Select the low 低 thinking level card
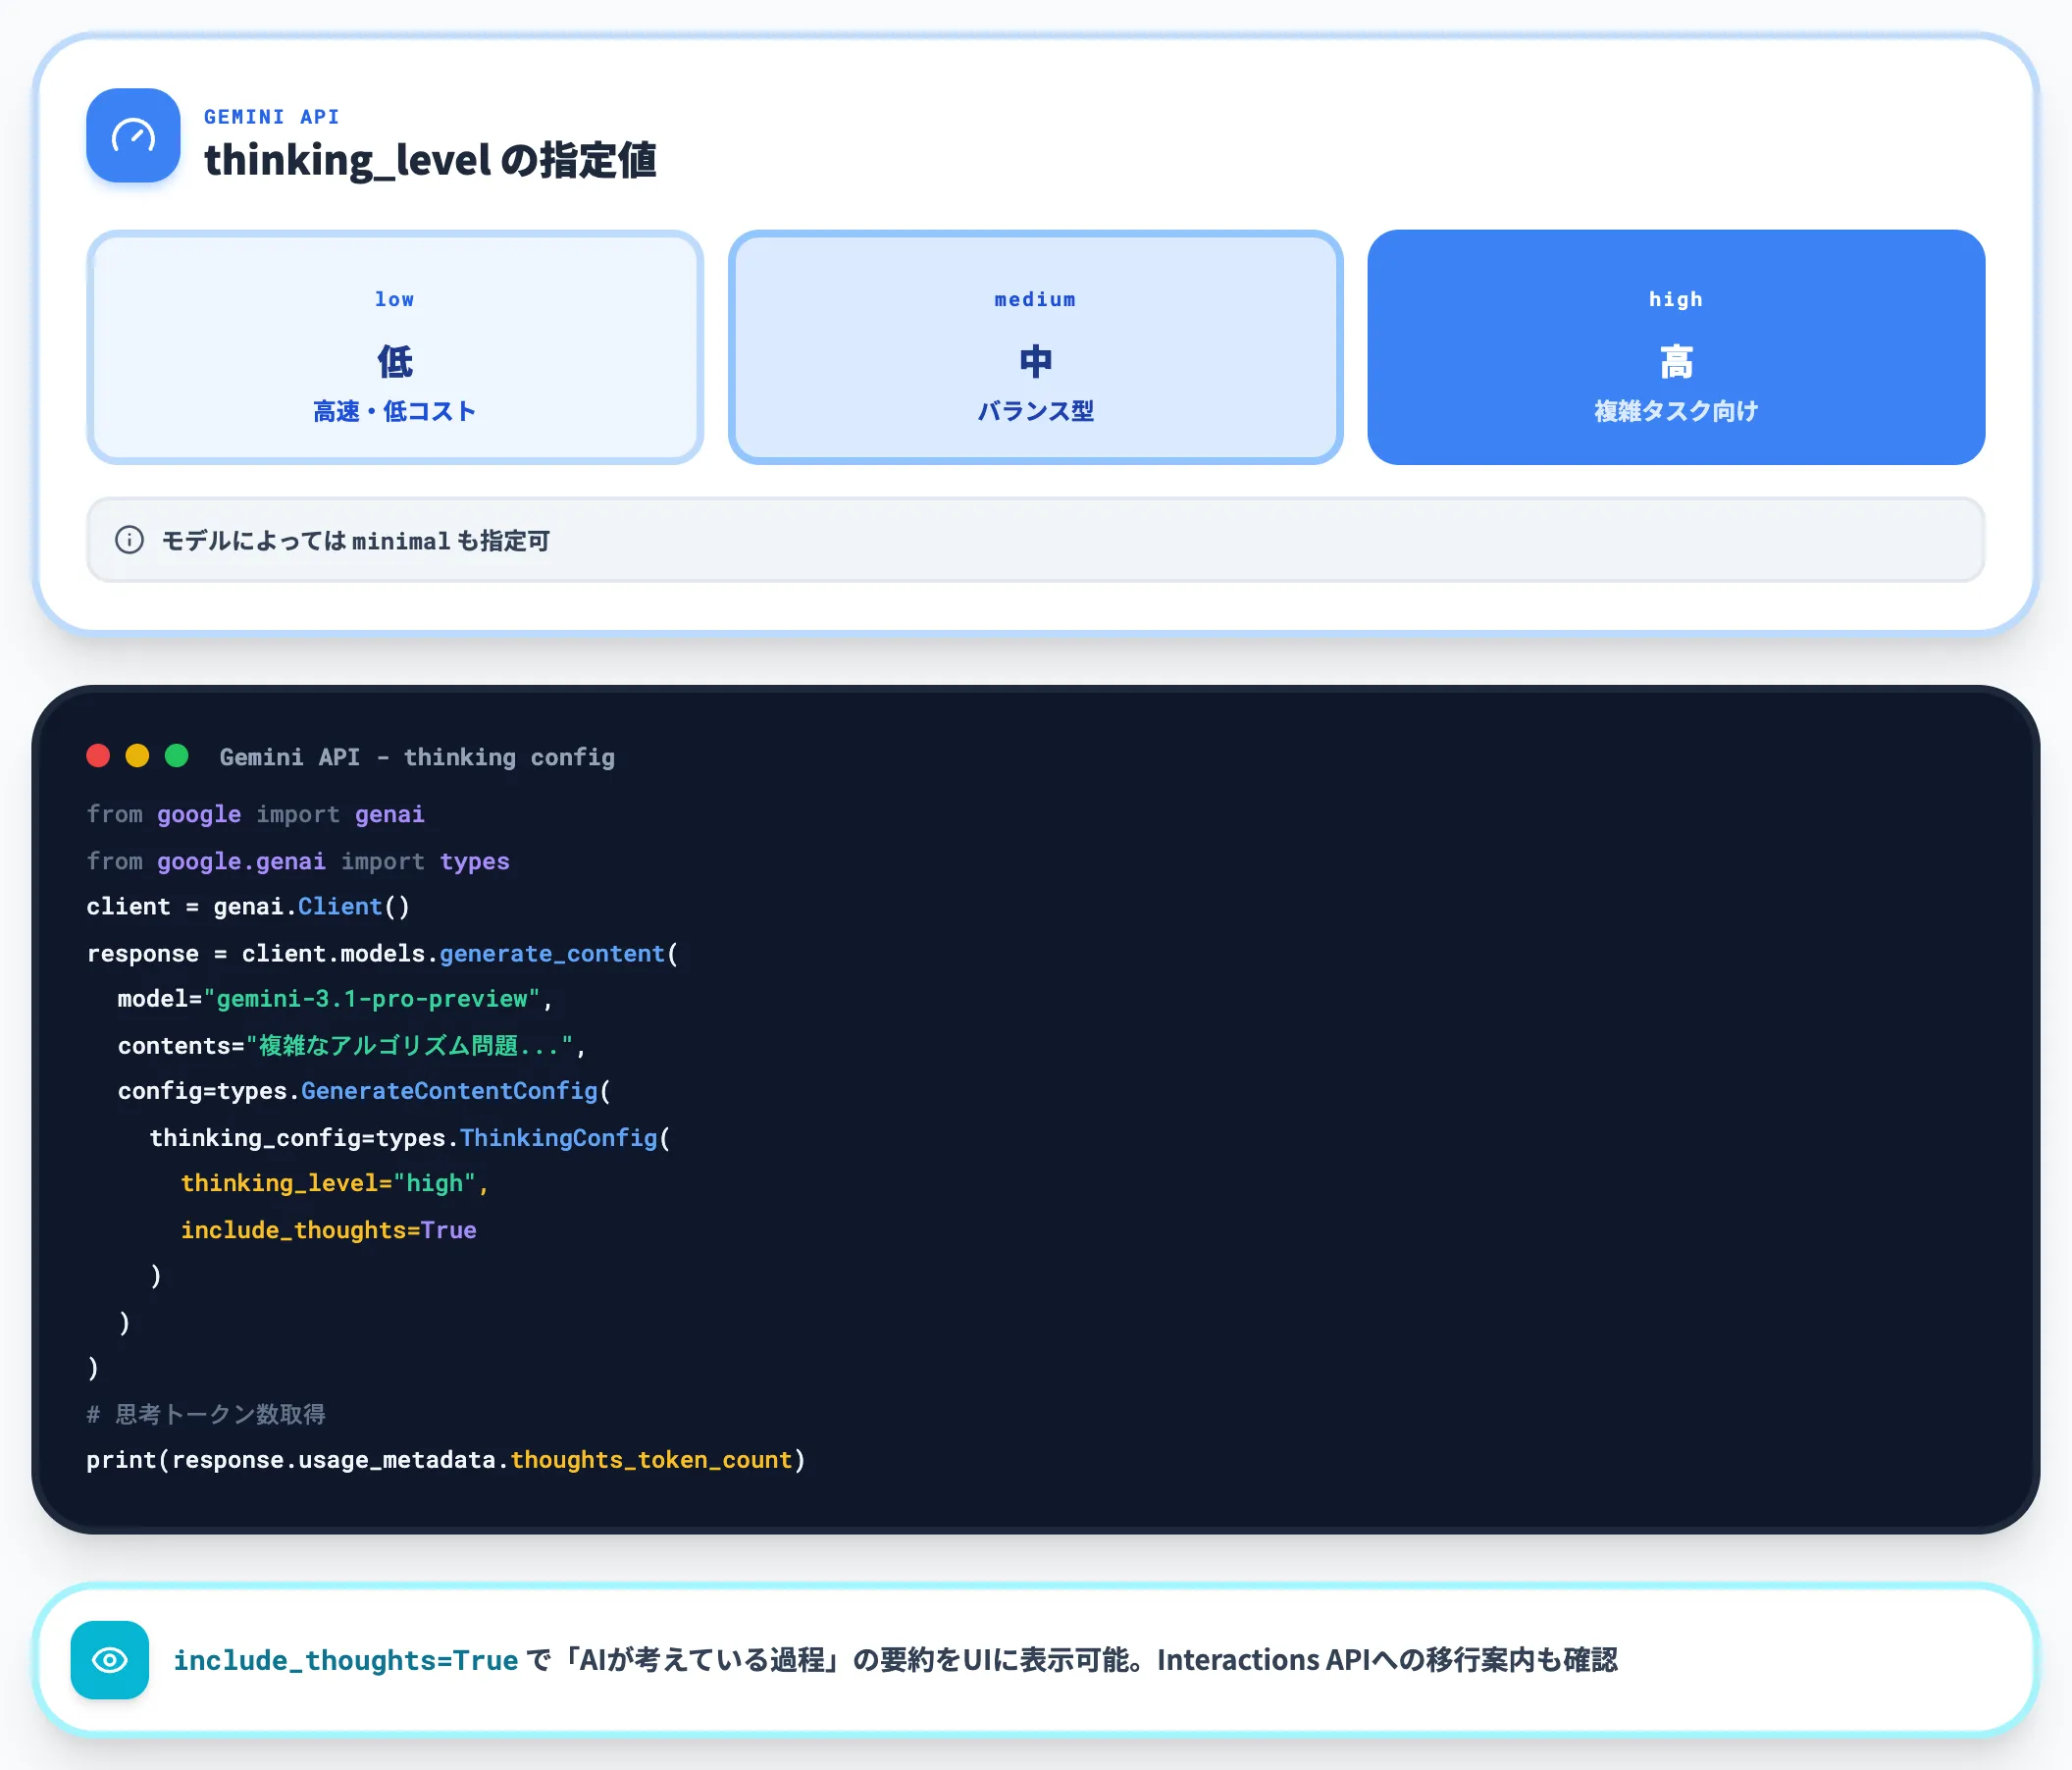Image resolution: width=2072 pixels, height=1770 pixels. pyautogui.click(x=395, y=347)
